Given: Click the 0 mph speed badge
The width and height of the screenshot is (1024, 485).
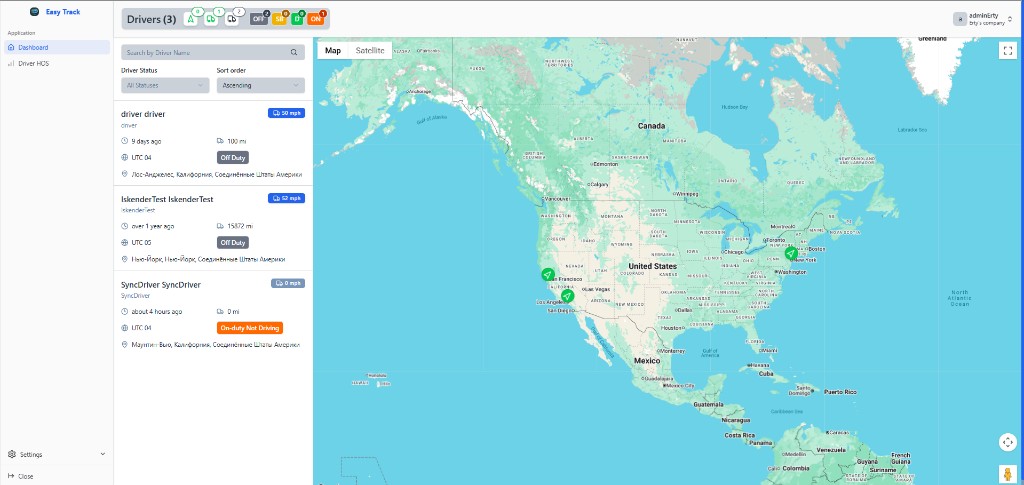Looking at the screenshot, I should click(x=288, y=283).
